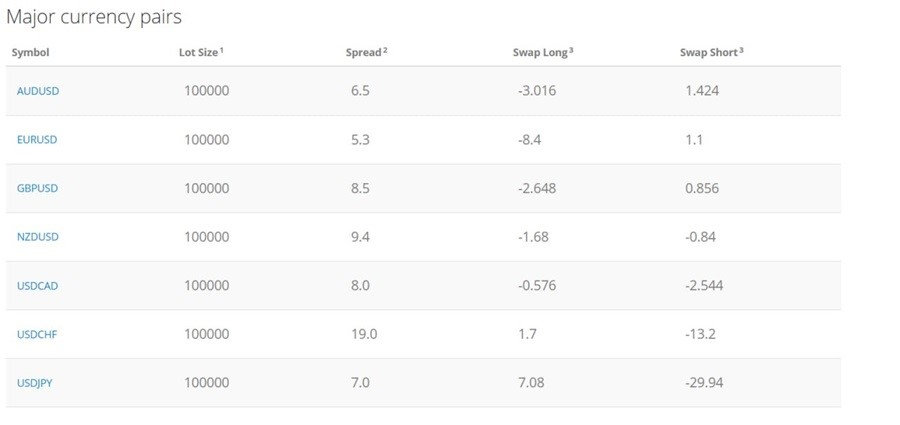Click the Swap Short column header
The image size is (900, 425).
coord(707,52)
